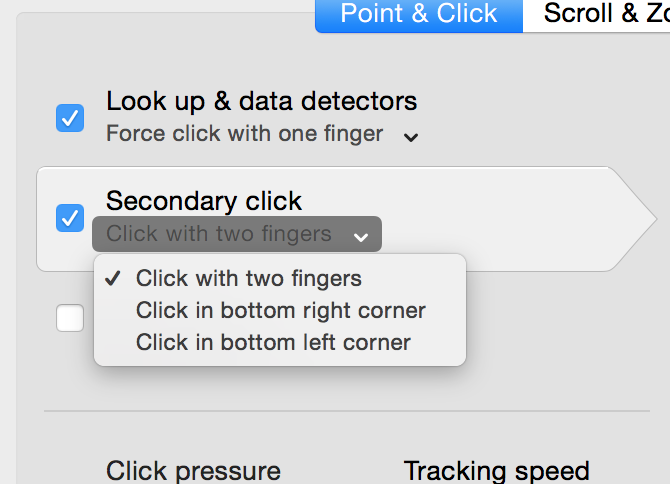Click the chevron on the Secondary click dropdown
This screenshot has height=484, width=670.
[x=360, y=237]
